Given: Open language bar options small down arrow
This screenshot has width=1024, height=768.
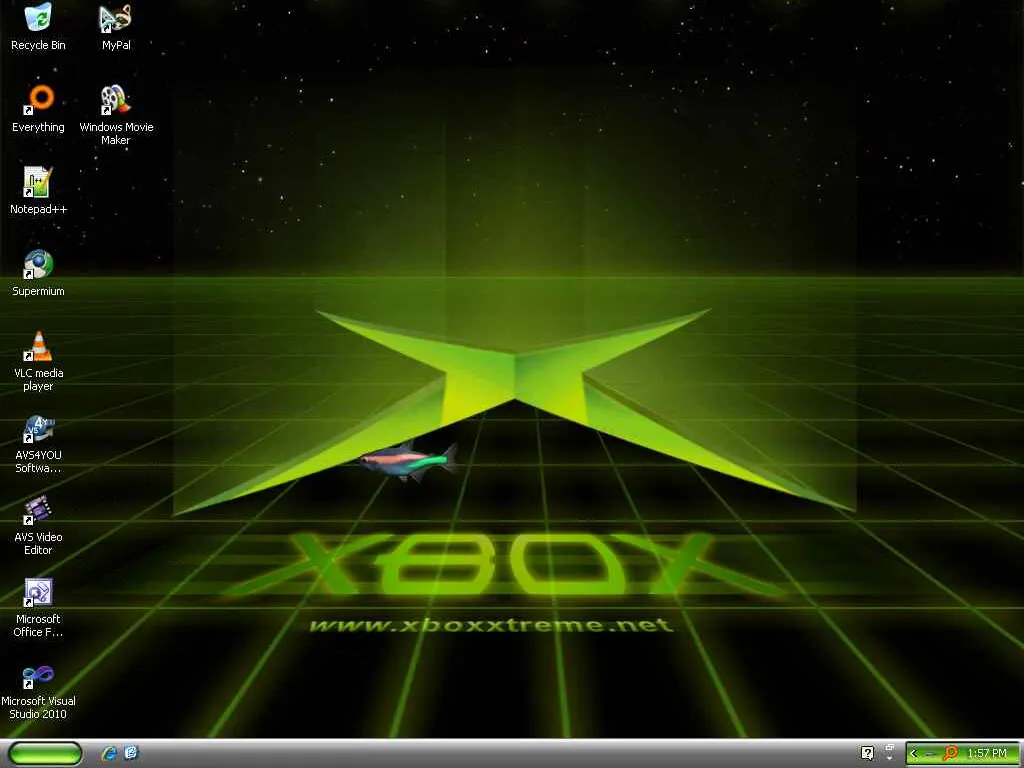Looking at the screenshot, I should click(889, 758).
